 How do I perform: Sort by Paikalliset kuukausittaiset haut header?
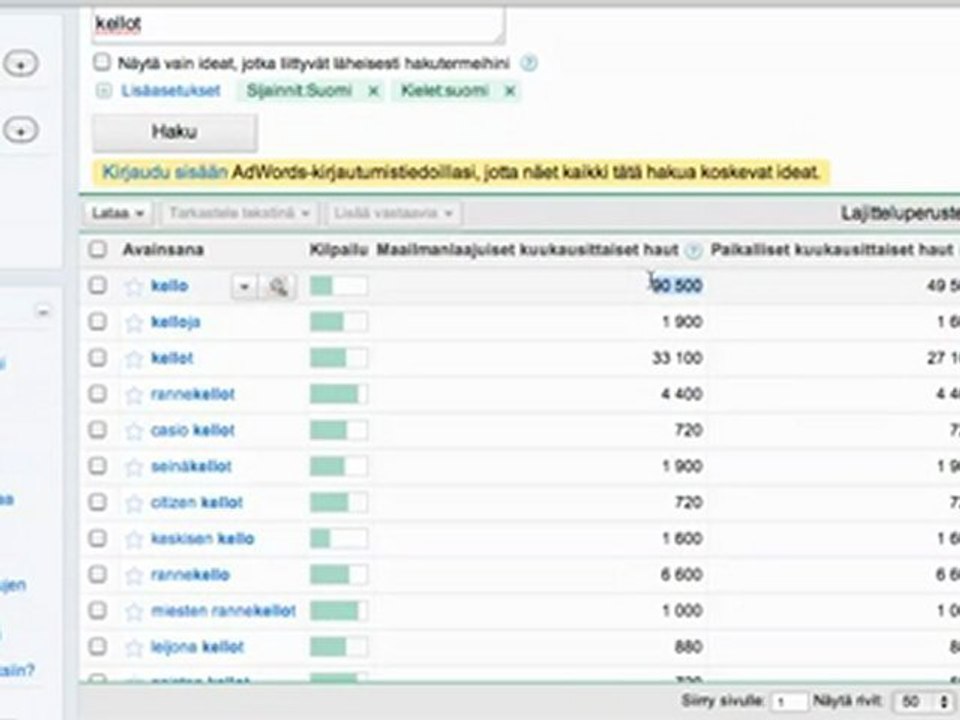click(x=832, y=250)
